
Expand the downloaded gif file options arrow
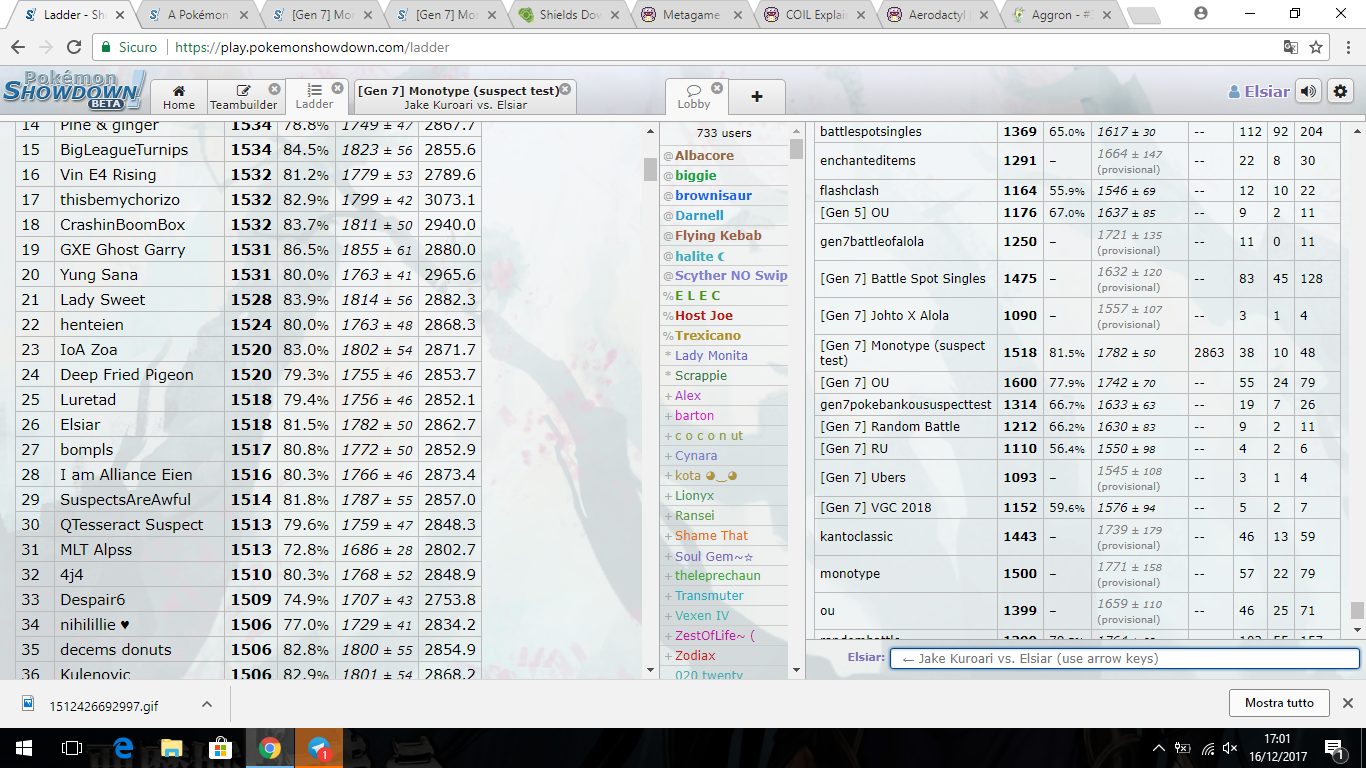[205, 703]
